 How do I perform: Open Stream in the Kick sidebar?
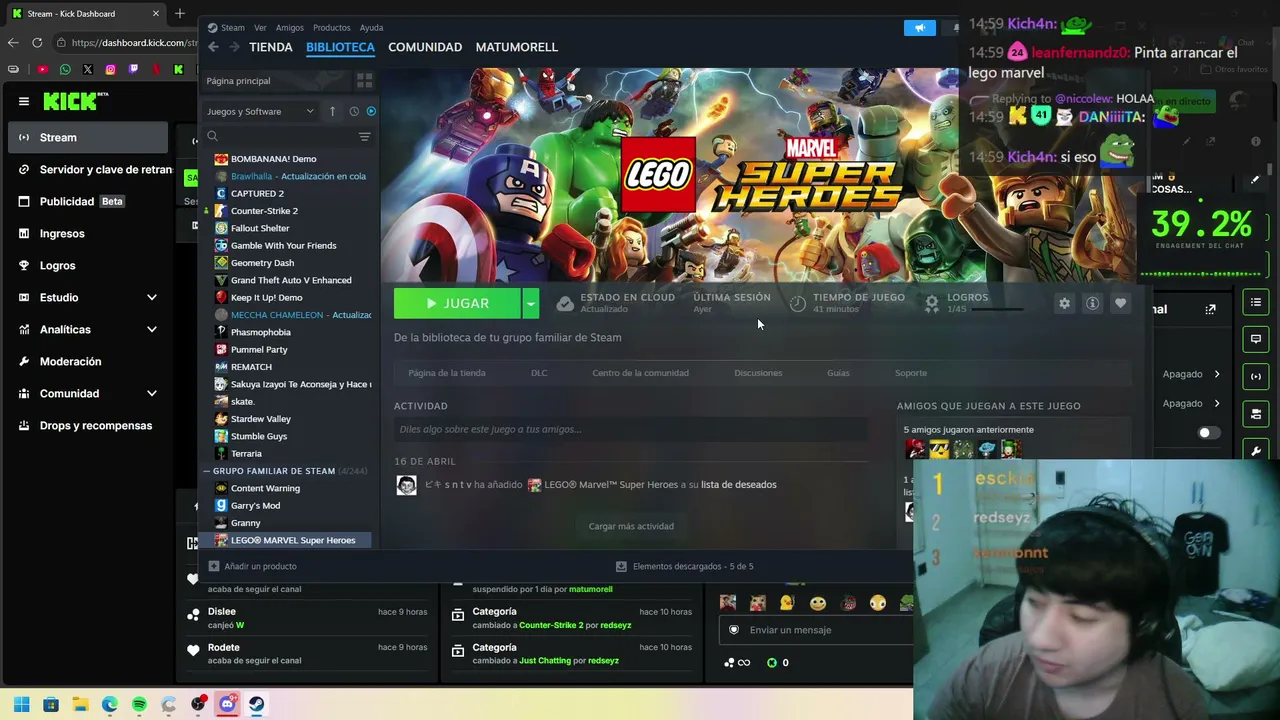(88, 137)
